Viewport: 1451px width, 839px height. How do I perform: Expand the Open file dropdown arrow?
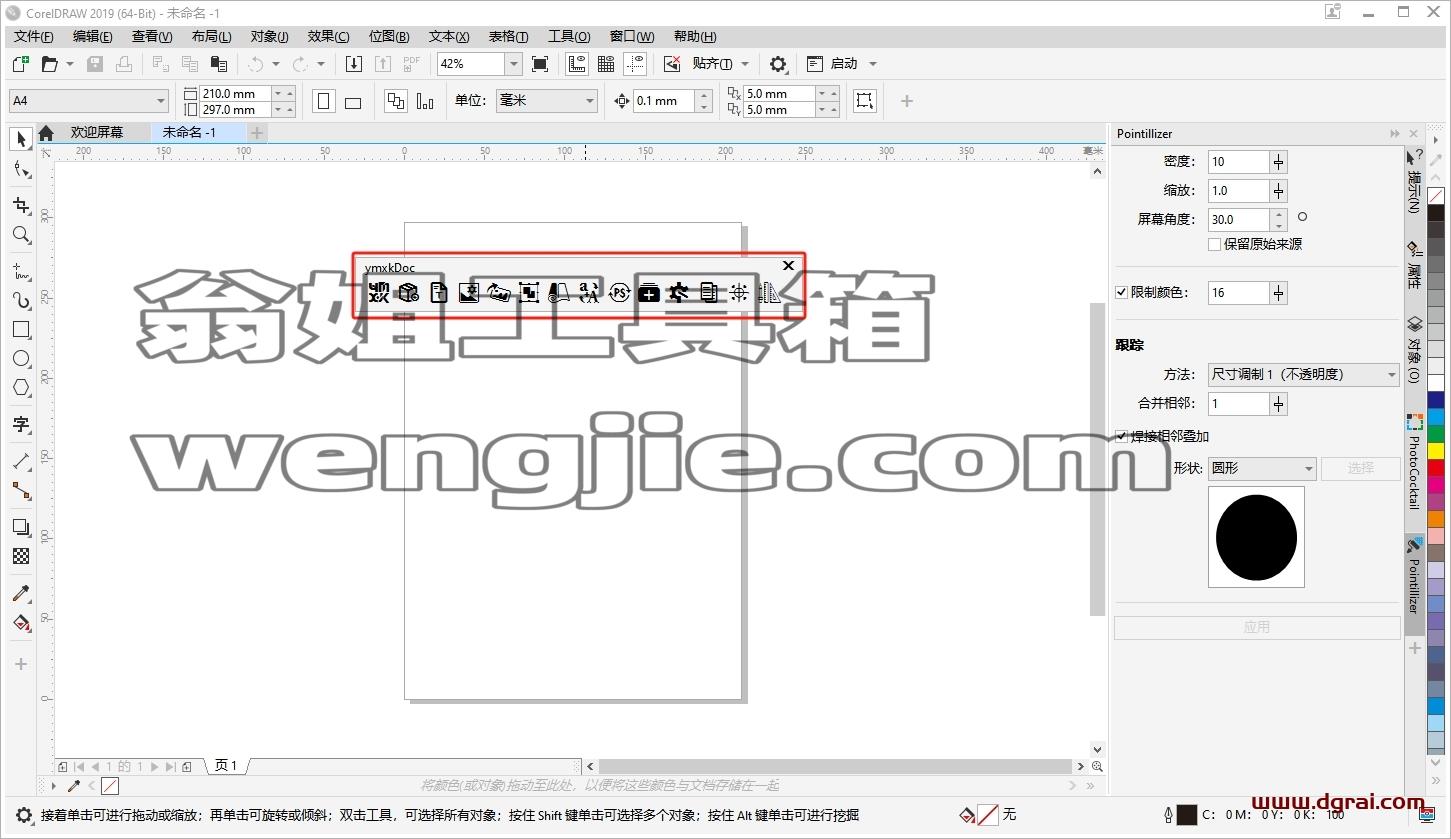(70, 64)
